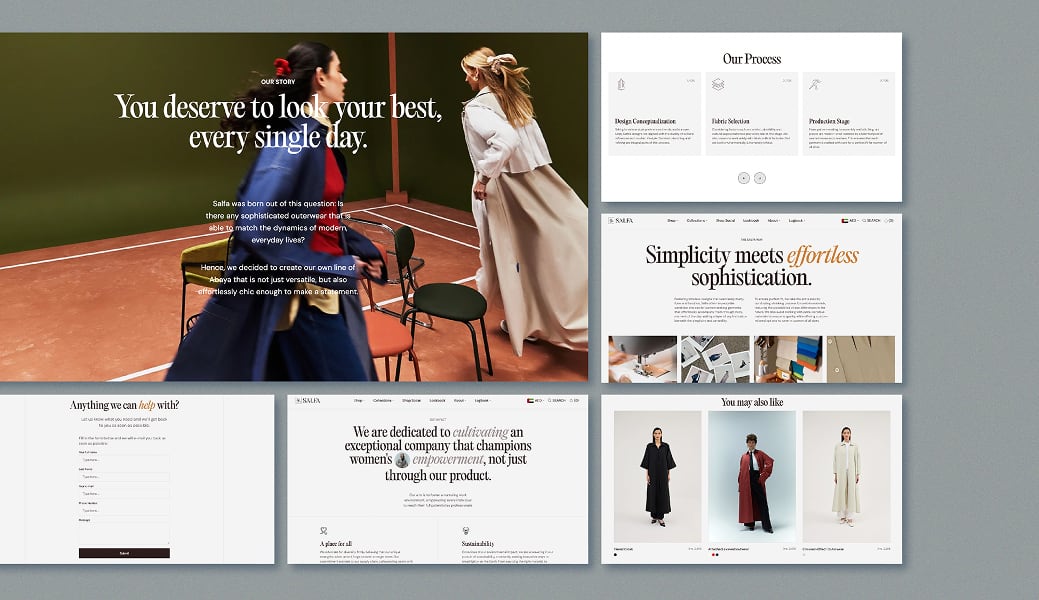Screen dimensions: 1039x600
Task: Click the Design Conceptualization card title
Action: tap(645, 121)
